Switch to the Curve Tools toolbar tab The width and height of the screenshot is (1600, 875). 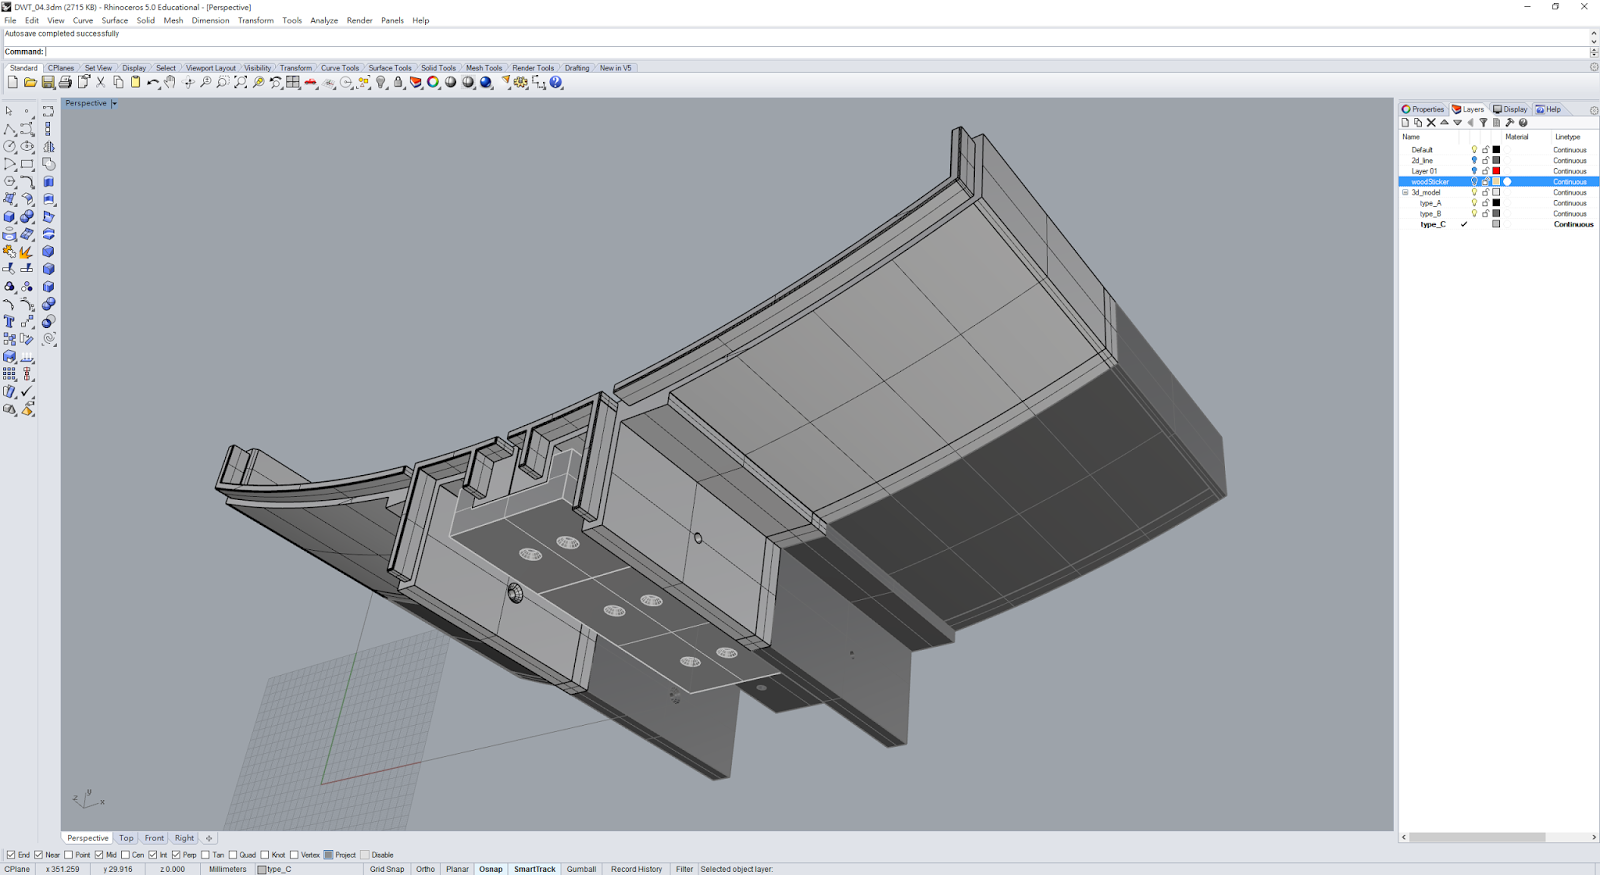point(340,68)
